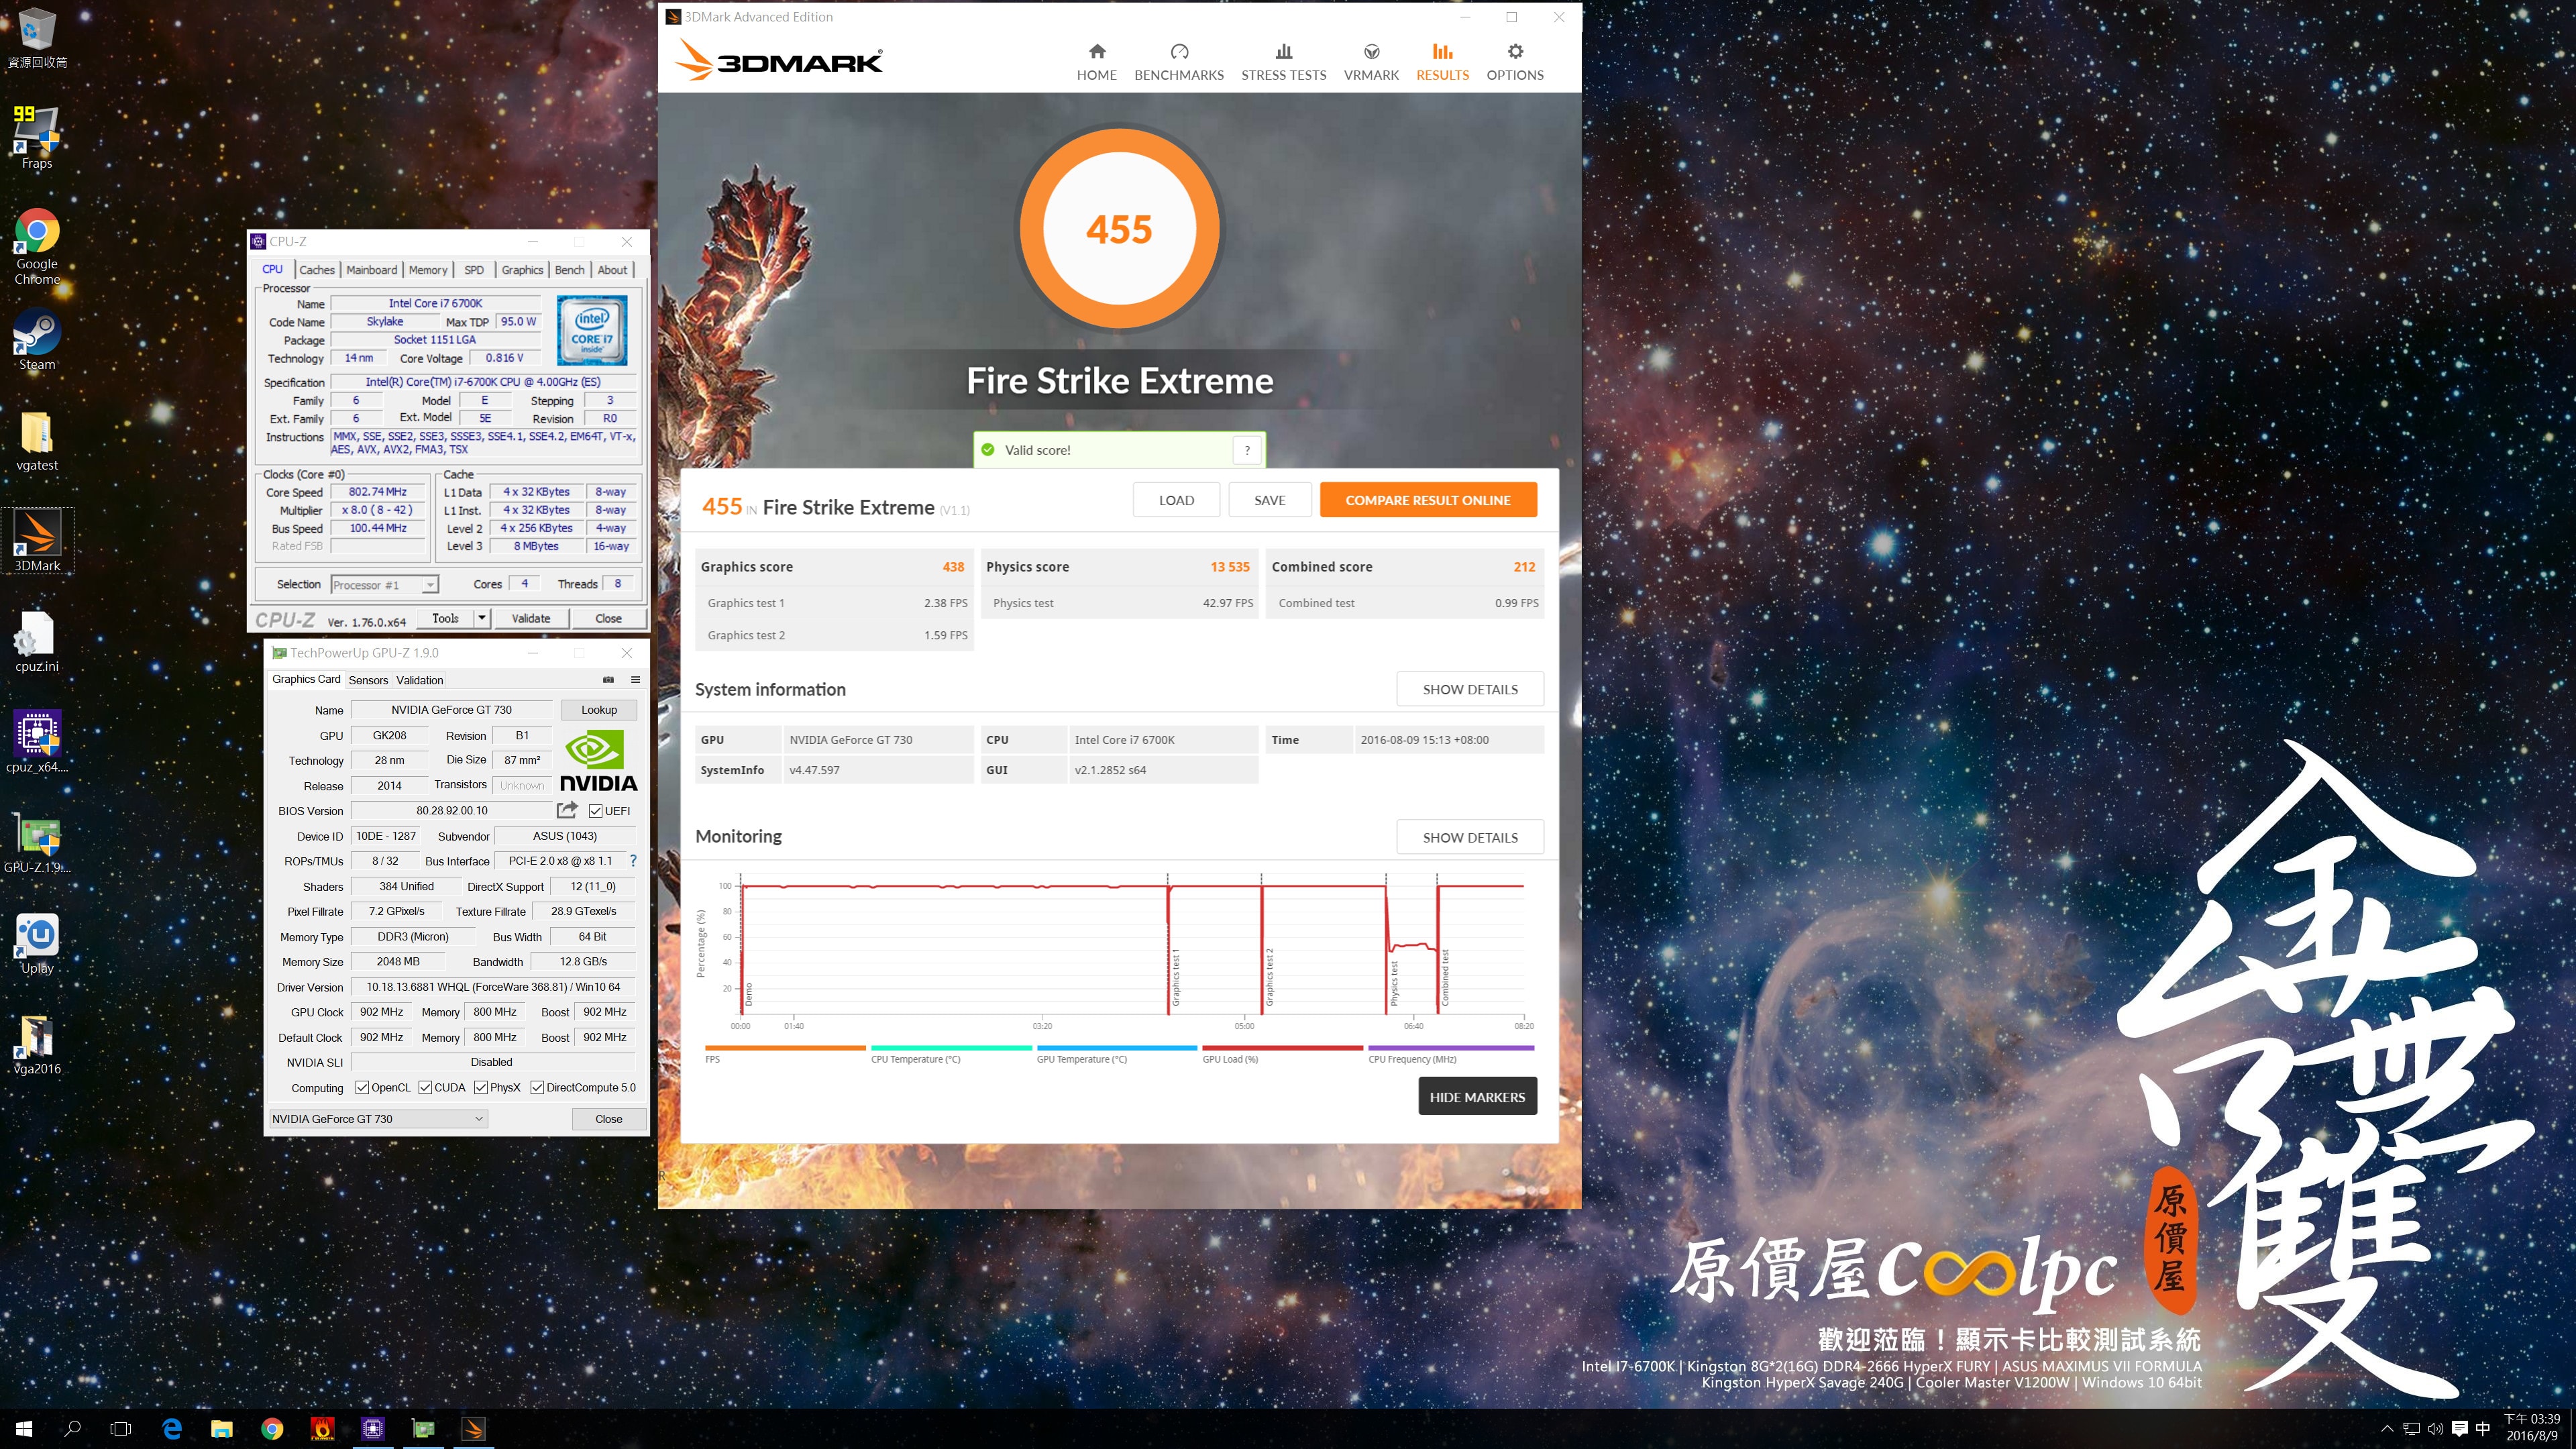The image size is (2576, 1449).
Task: Click HIDE MARKERS button
Action: tap(1477, 1096)
